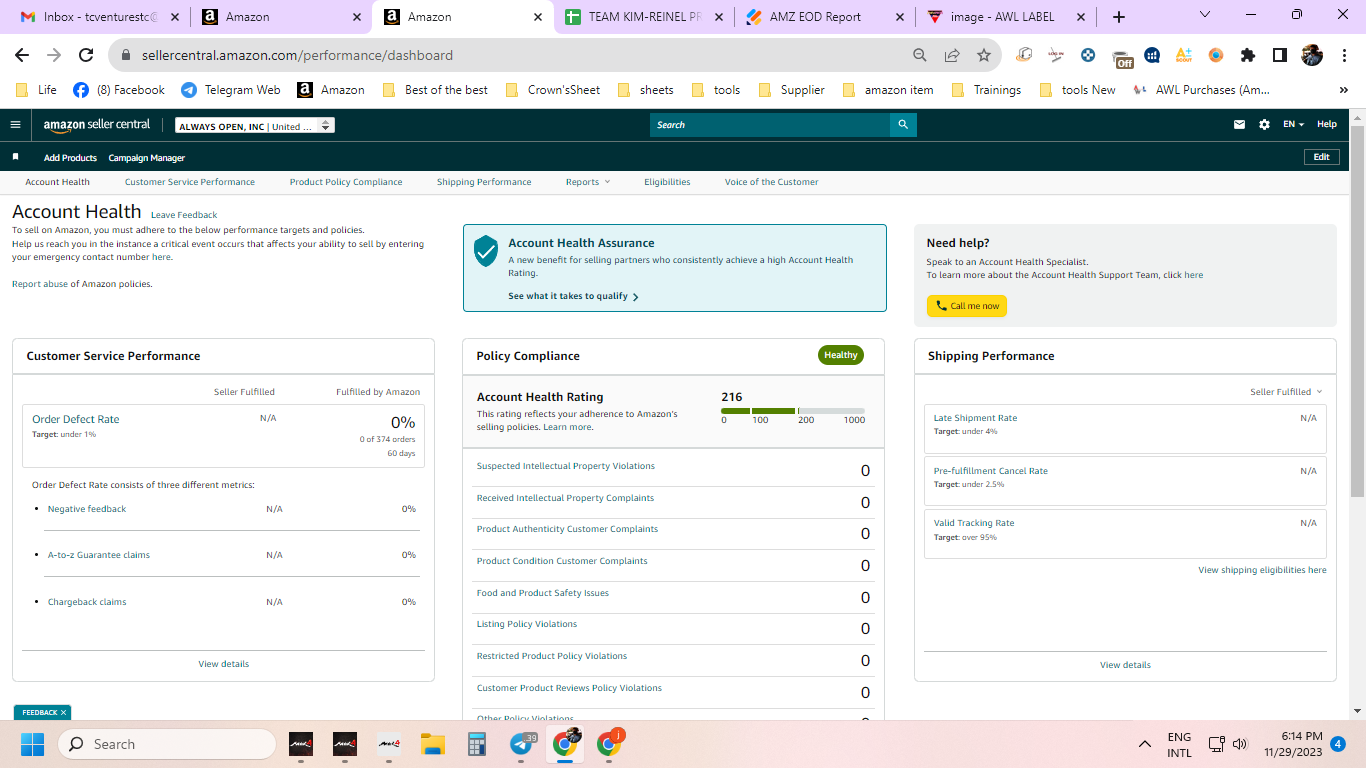Viewport: 1366px width, 768px height.
Task: Open the Facebook bookmark
Action: click(119, 90)
